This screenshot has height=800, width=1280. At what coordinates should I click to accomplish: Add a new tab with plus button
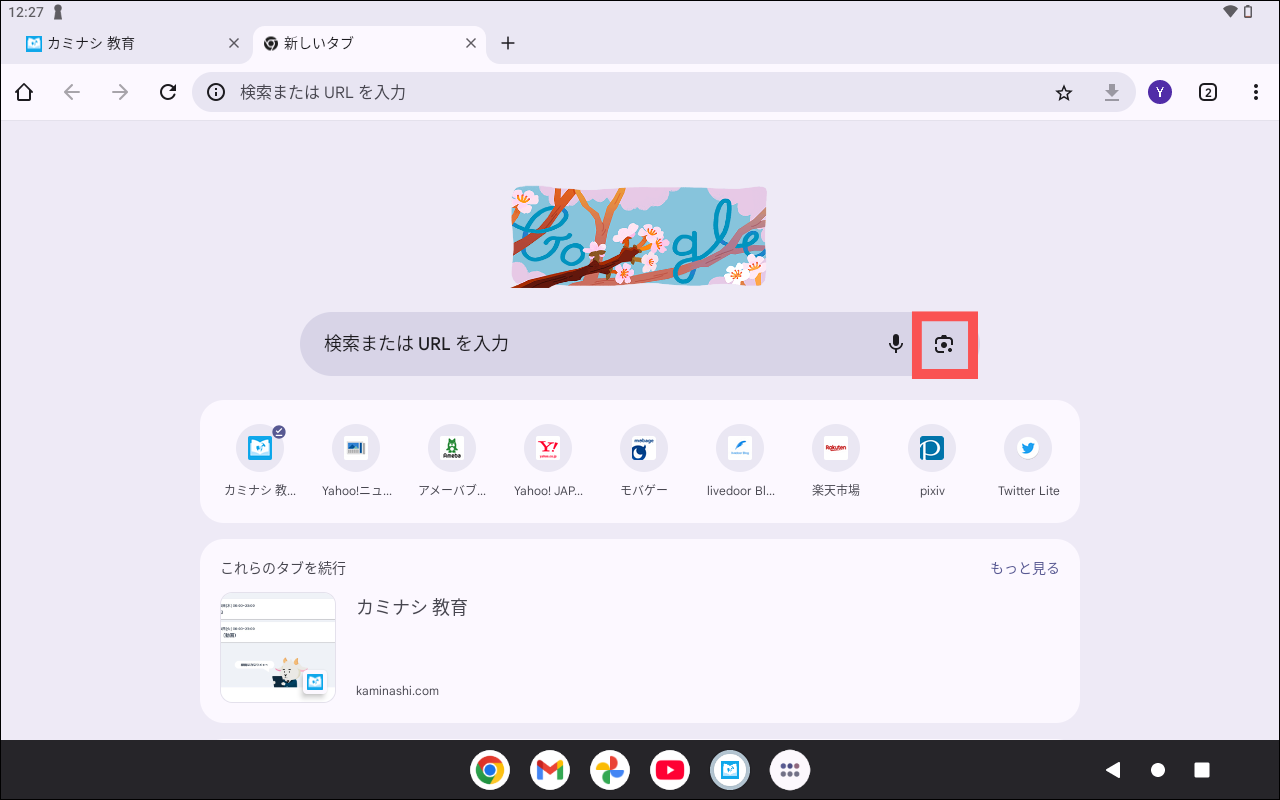pyautogui.click(x=508, y=44)
